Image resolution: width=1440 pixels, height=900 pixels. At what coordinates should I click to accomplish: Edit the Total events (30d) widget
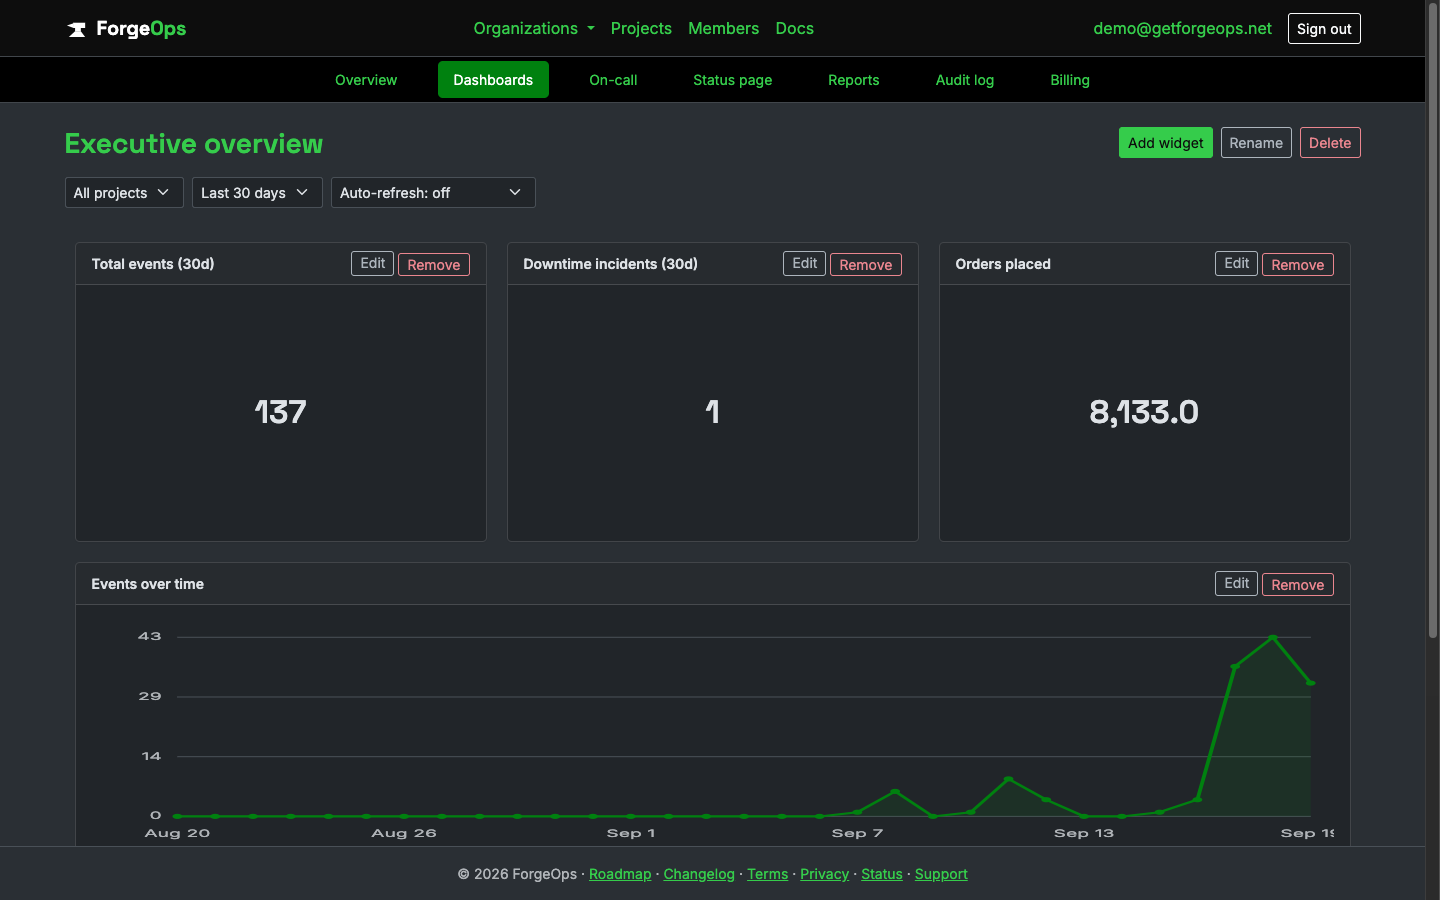point(372,264)
